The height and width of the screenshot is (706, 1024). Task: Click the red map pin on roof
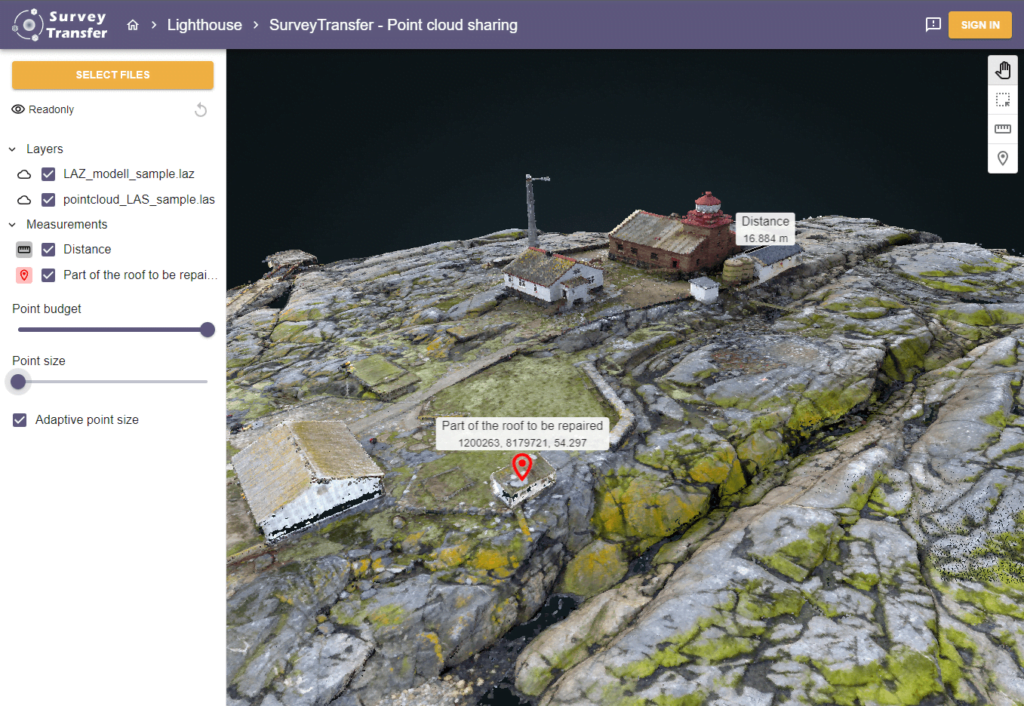521,467
